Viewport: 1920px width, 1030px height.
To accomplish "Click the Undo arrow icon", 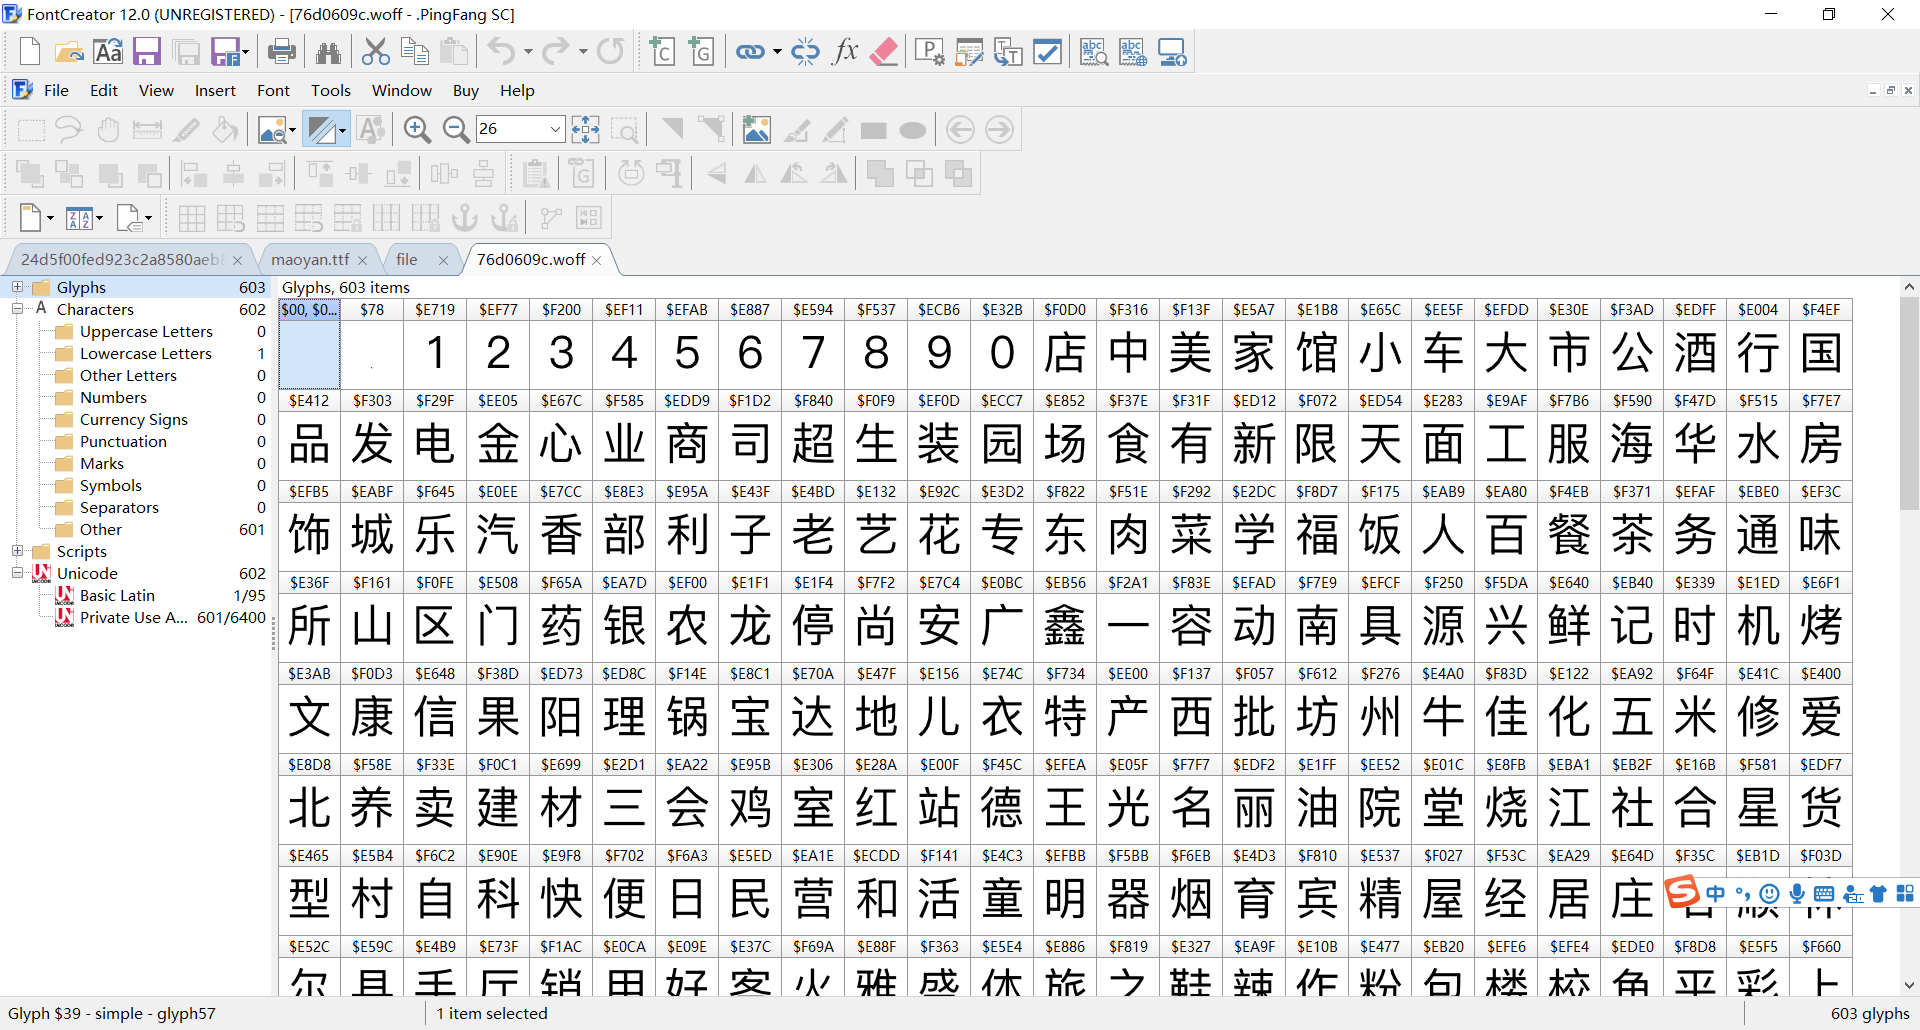I will click(501, 51).
